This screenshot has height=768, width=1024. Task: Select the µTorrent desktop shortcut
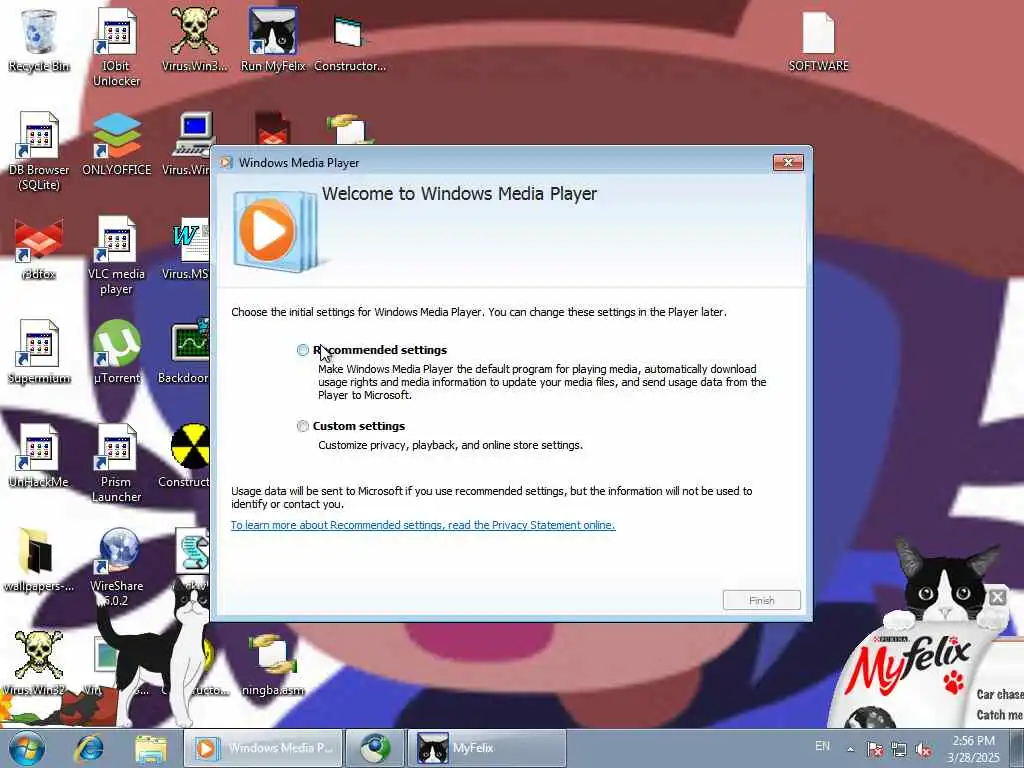coord(116,352)
